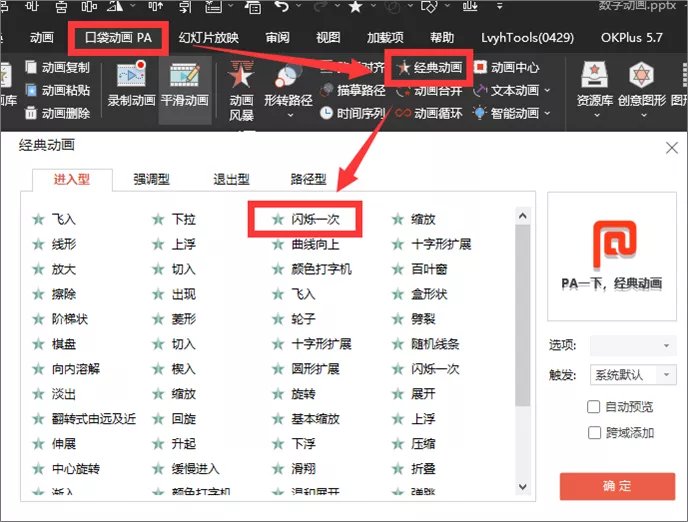Click animation list scrollbar thumb

[523, 315]
